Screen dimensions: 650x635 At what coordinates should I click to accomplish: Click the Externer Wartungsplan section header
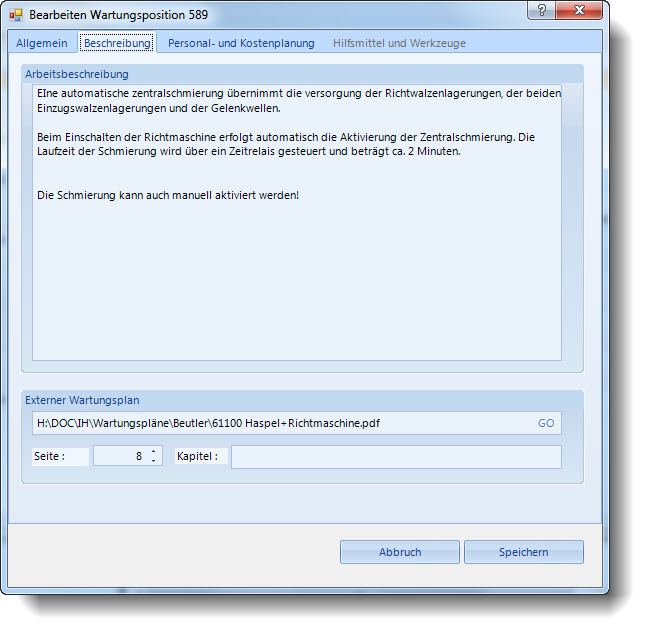click(x=82, y=400)
